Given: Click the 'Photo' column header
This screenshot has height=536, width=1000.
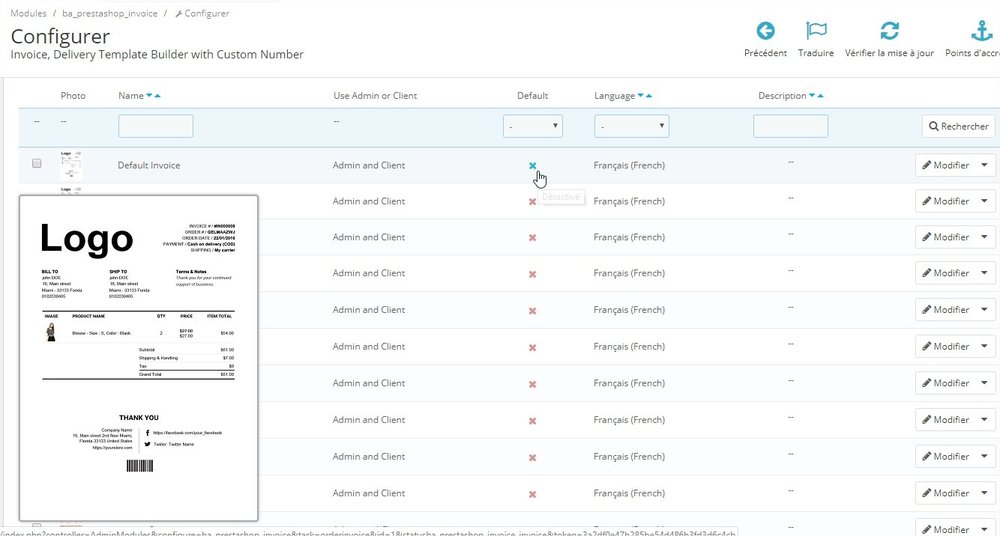Looking at the screenshot, I should point(73,96).
